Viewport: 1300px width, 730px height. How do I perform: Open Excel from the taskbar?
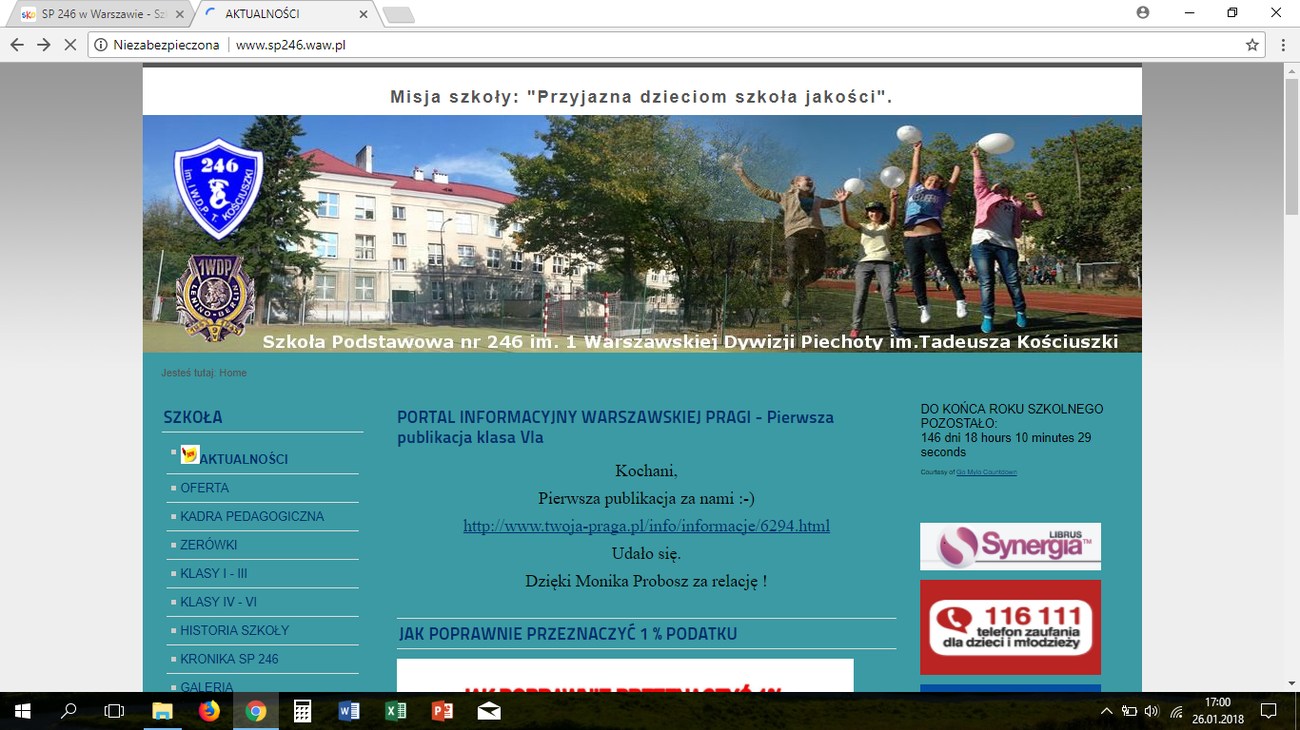[396, 711]
